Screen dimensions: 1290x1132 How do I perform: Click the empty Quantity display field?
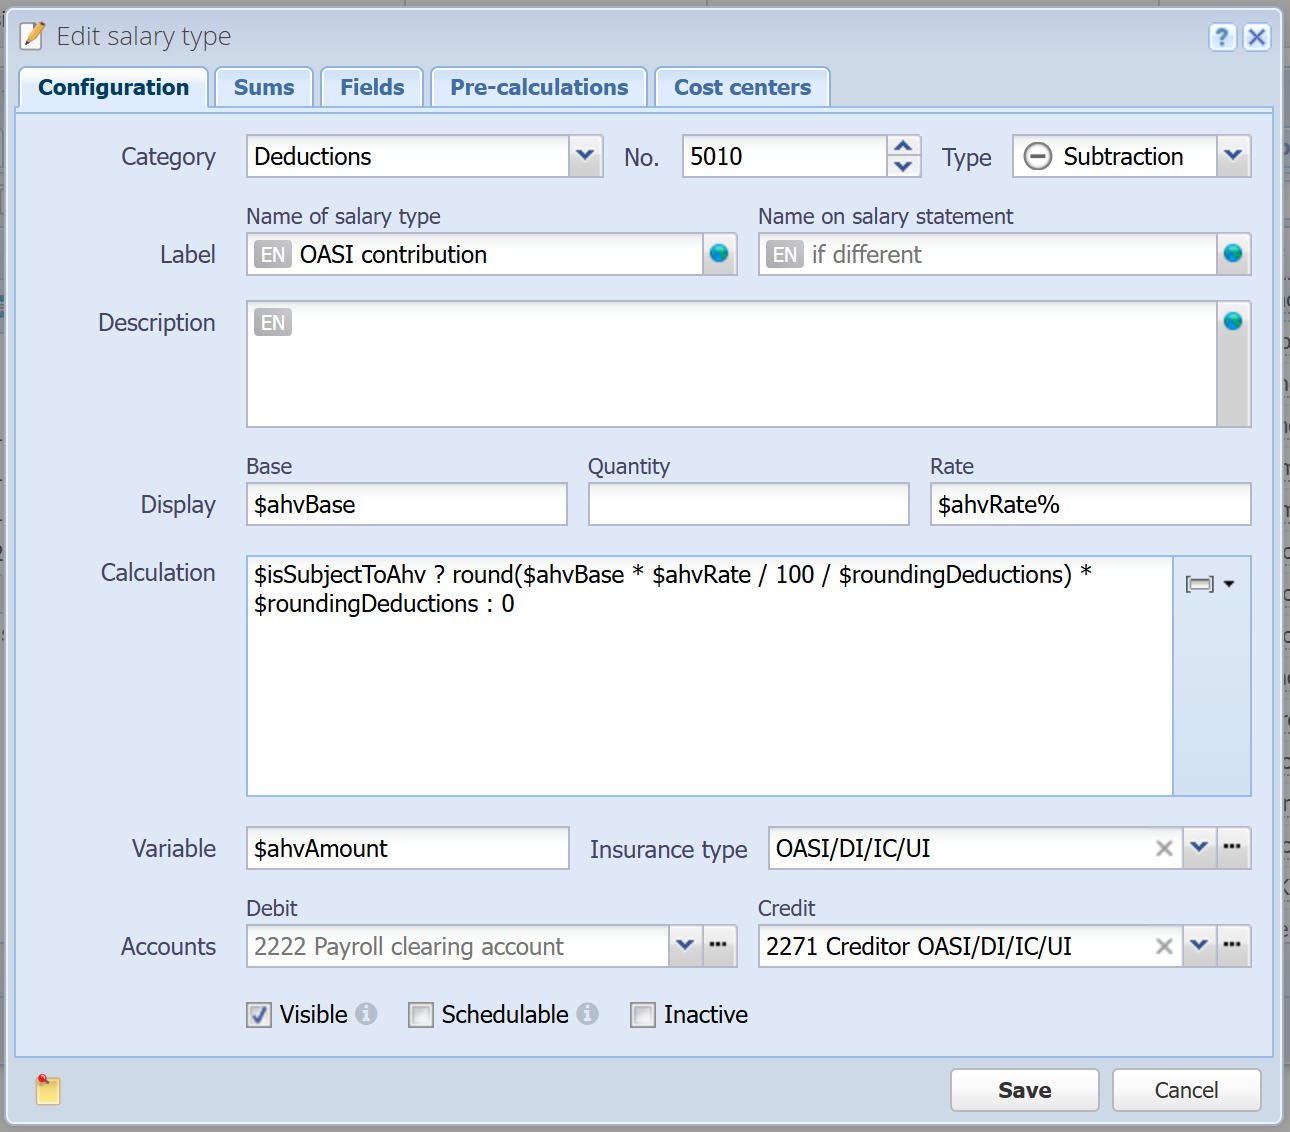(x=749, y=504)
